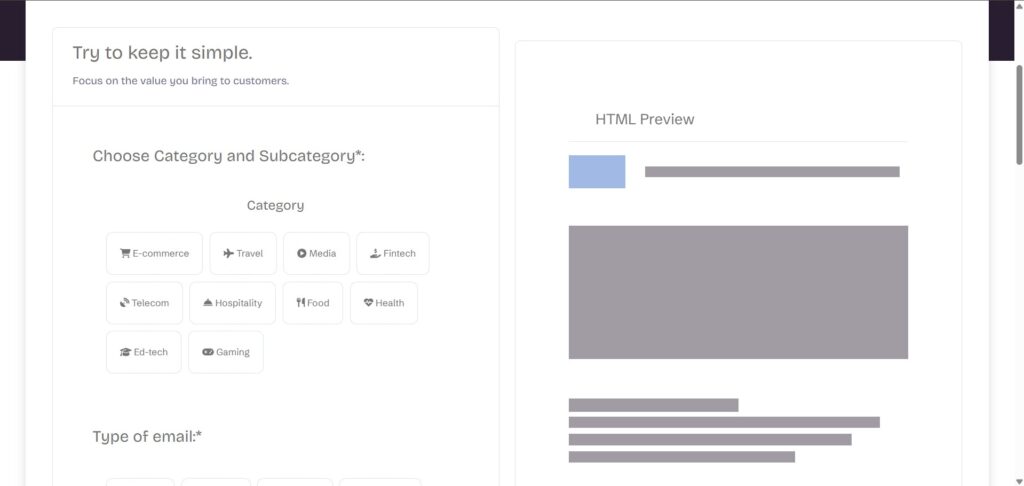Screen dimensions: 1024x486
Task: Pick the Food category with utensils icon
Action: 313,303
